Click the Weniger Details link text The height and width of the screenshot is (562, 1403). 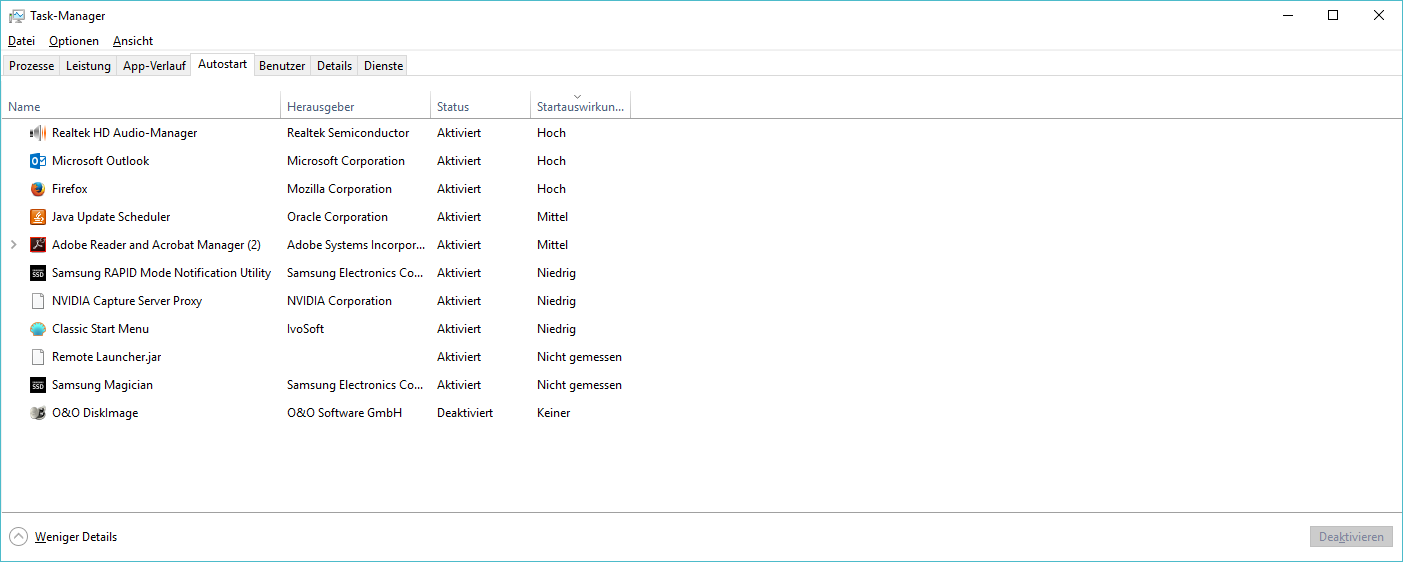(76, 537)
